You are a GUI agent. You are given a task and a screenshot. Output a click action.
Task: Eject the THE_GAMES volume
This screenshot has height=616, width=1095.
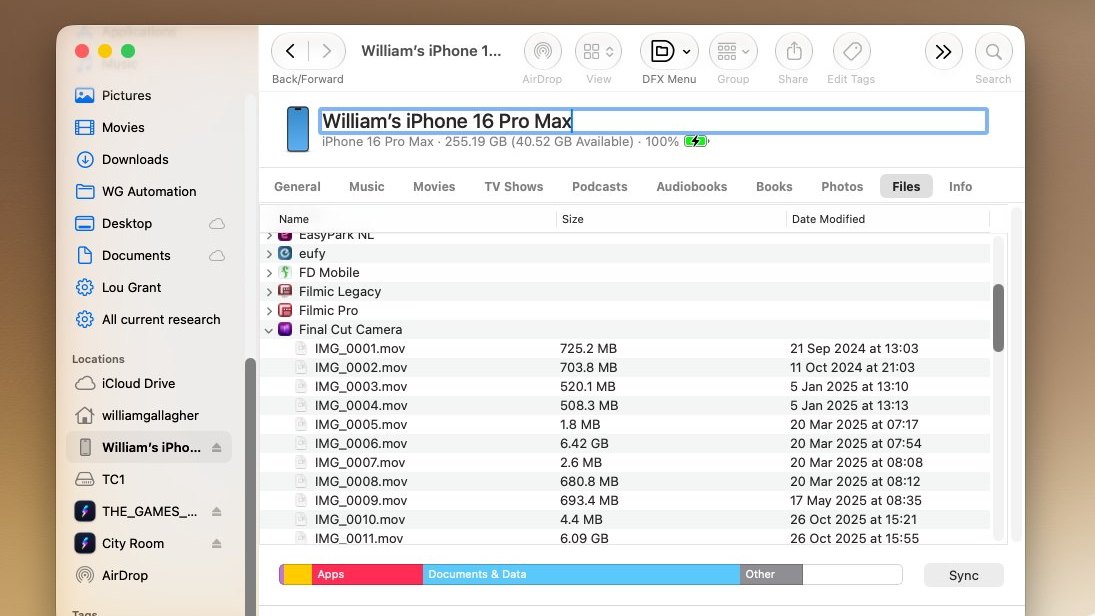(216, 512)
